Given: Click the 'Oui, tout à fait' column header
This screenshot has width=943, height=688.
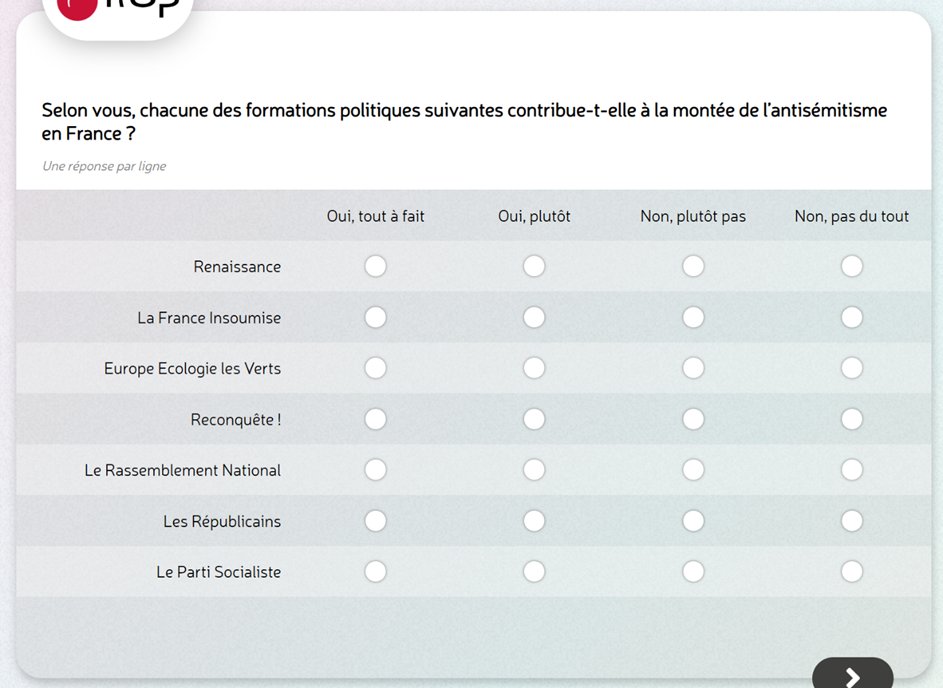Looking at the screenshot, I should point(375,217).
